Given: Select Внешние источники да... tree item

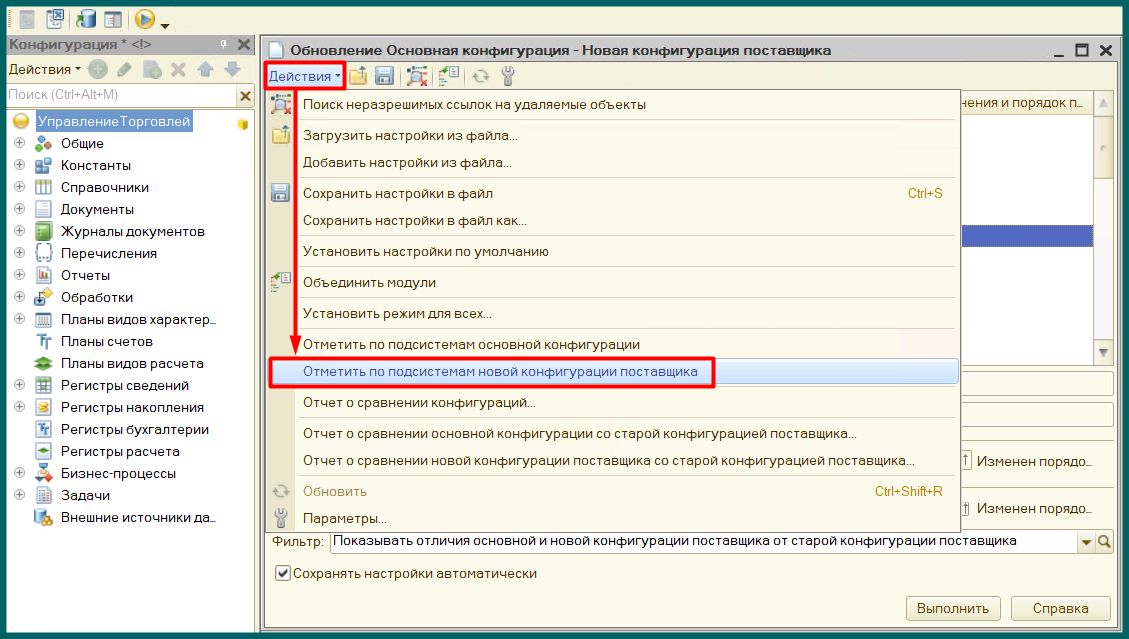Looking at the screenshot, I should click(138, 517).
